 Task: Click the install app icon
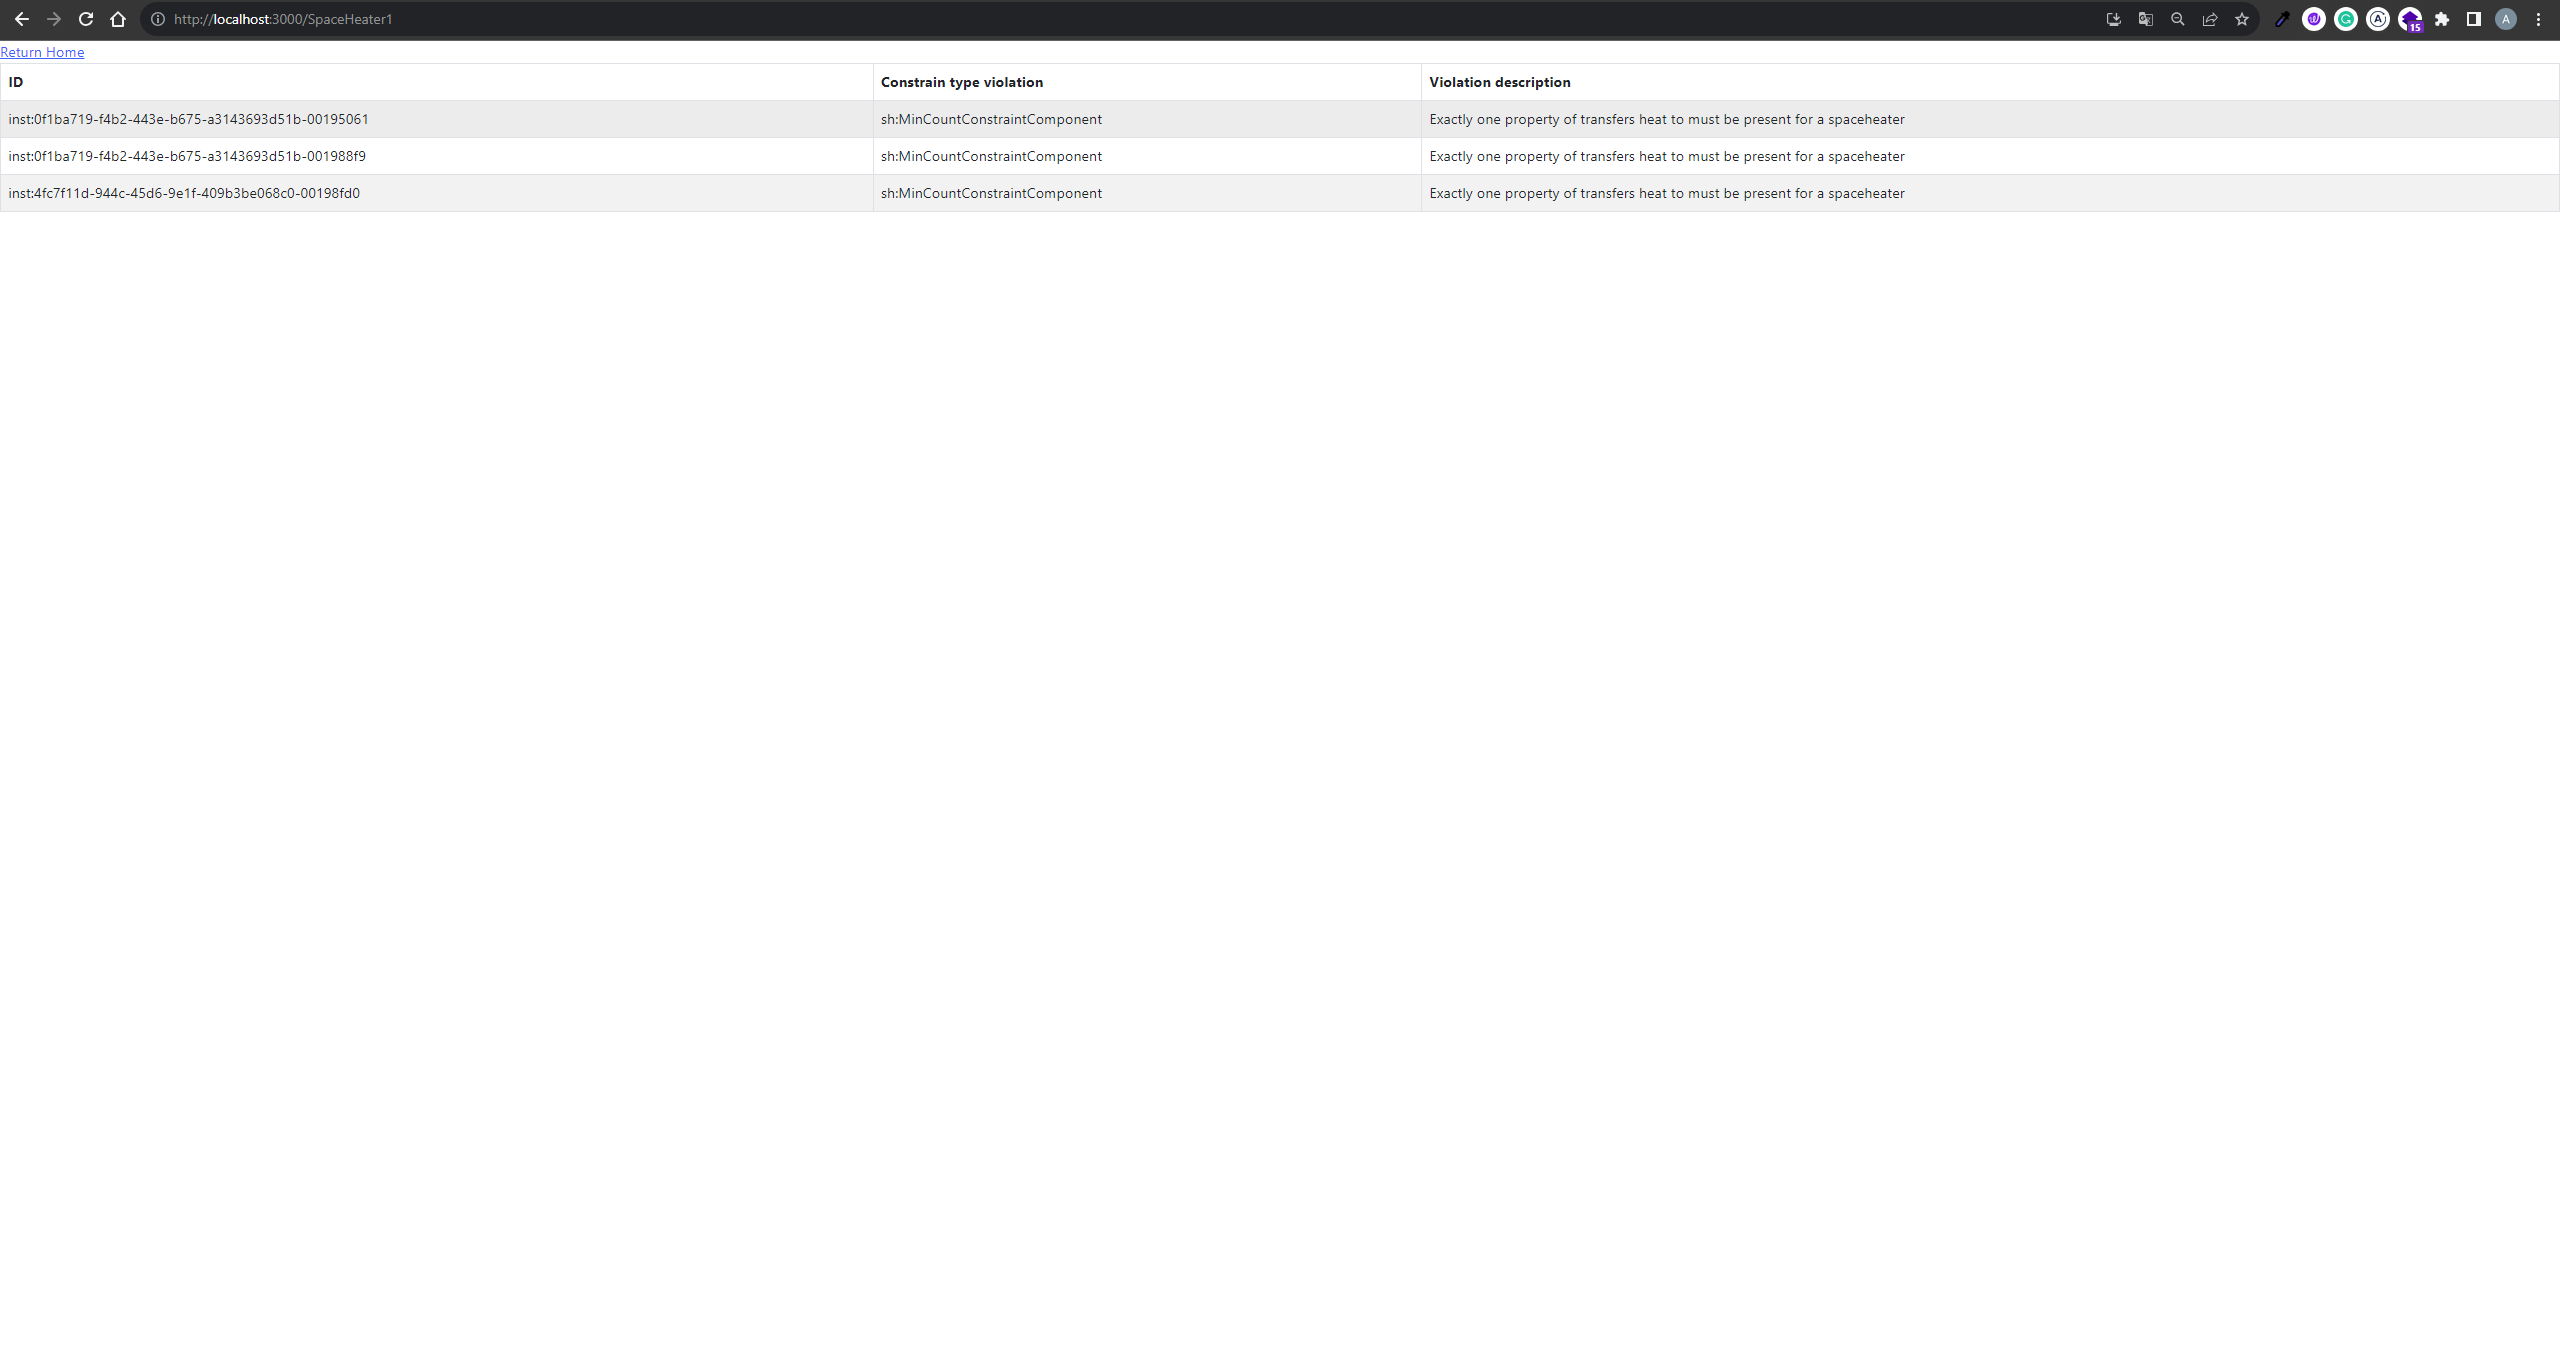pos(2113,19)
